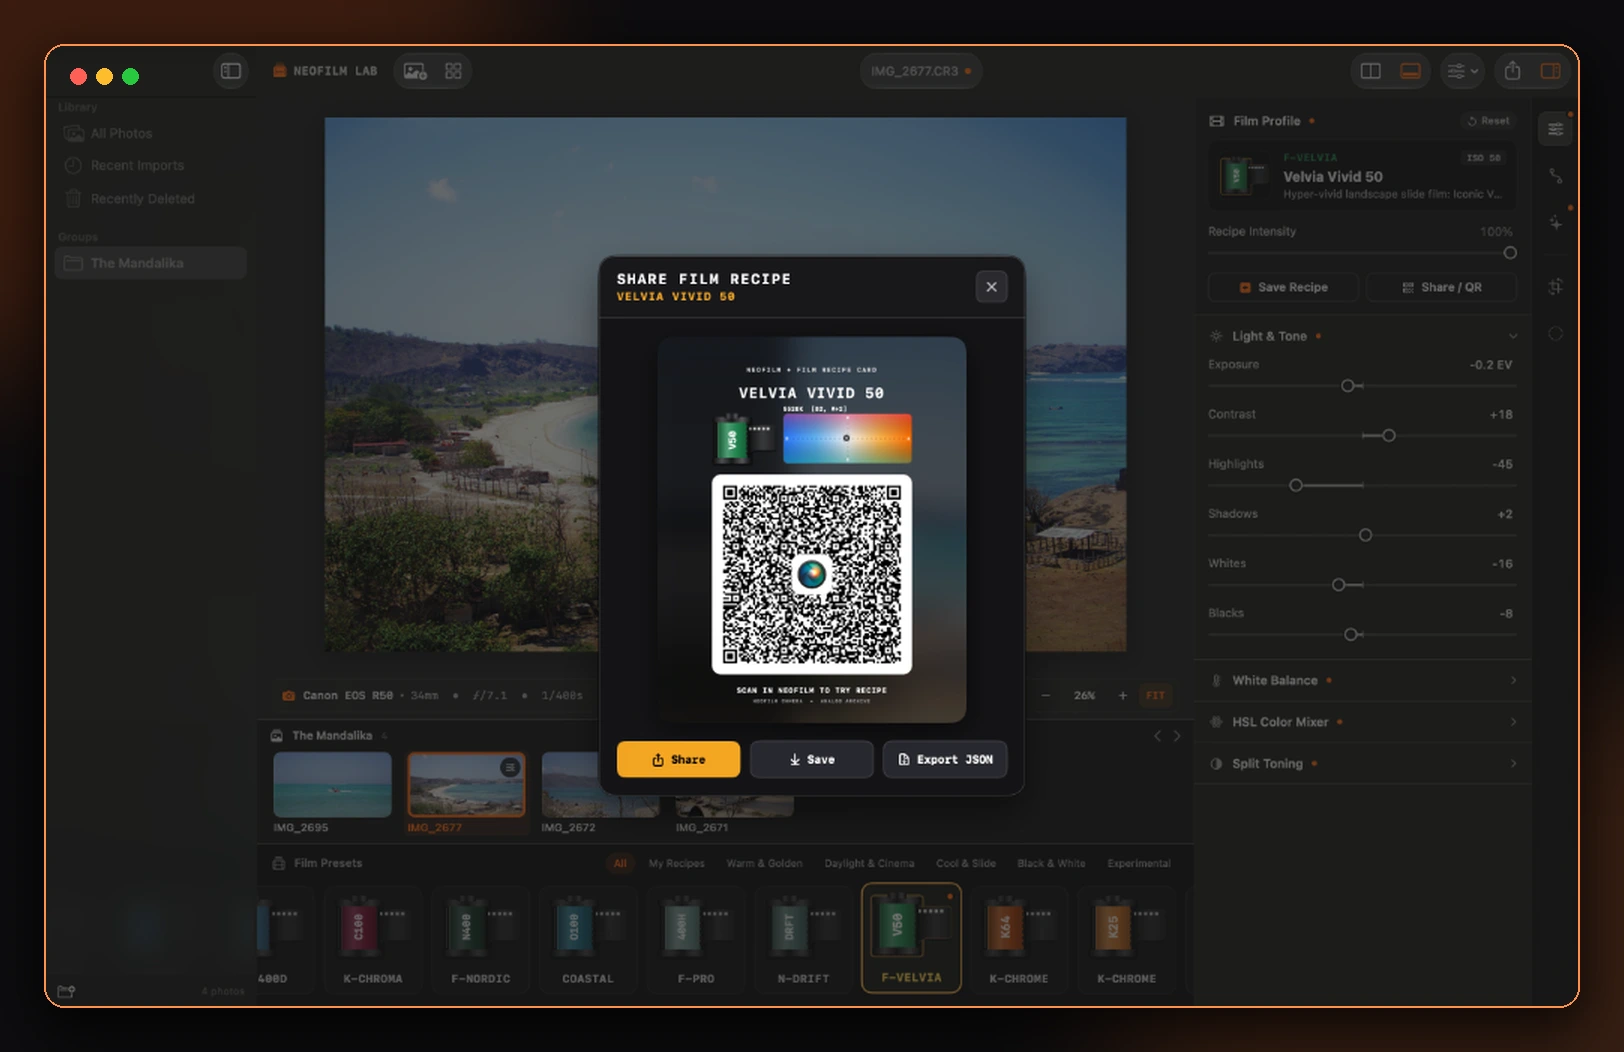Select the COASTAL film preset
The height and width of the screenshot is (1052, 1624).
point(588,939)
